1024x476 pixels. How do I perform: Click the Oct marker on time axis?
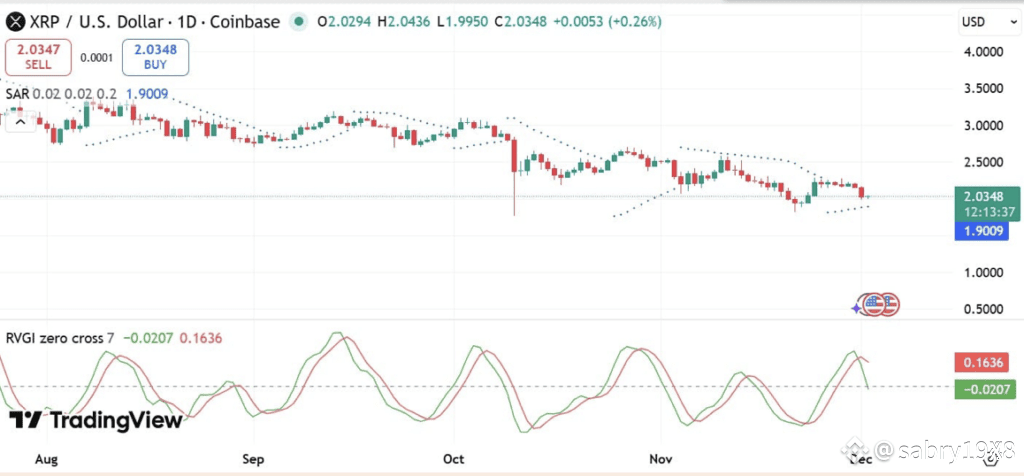(453, 459)
